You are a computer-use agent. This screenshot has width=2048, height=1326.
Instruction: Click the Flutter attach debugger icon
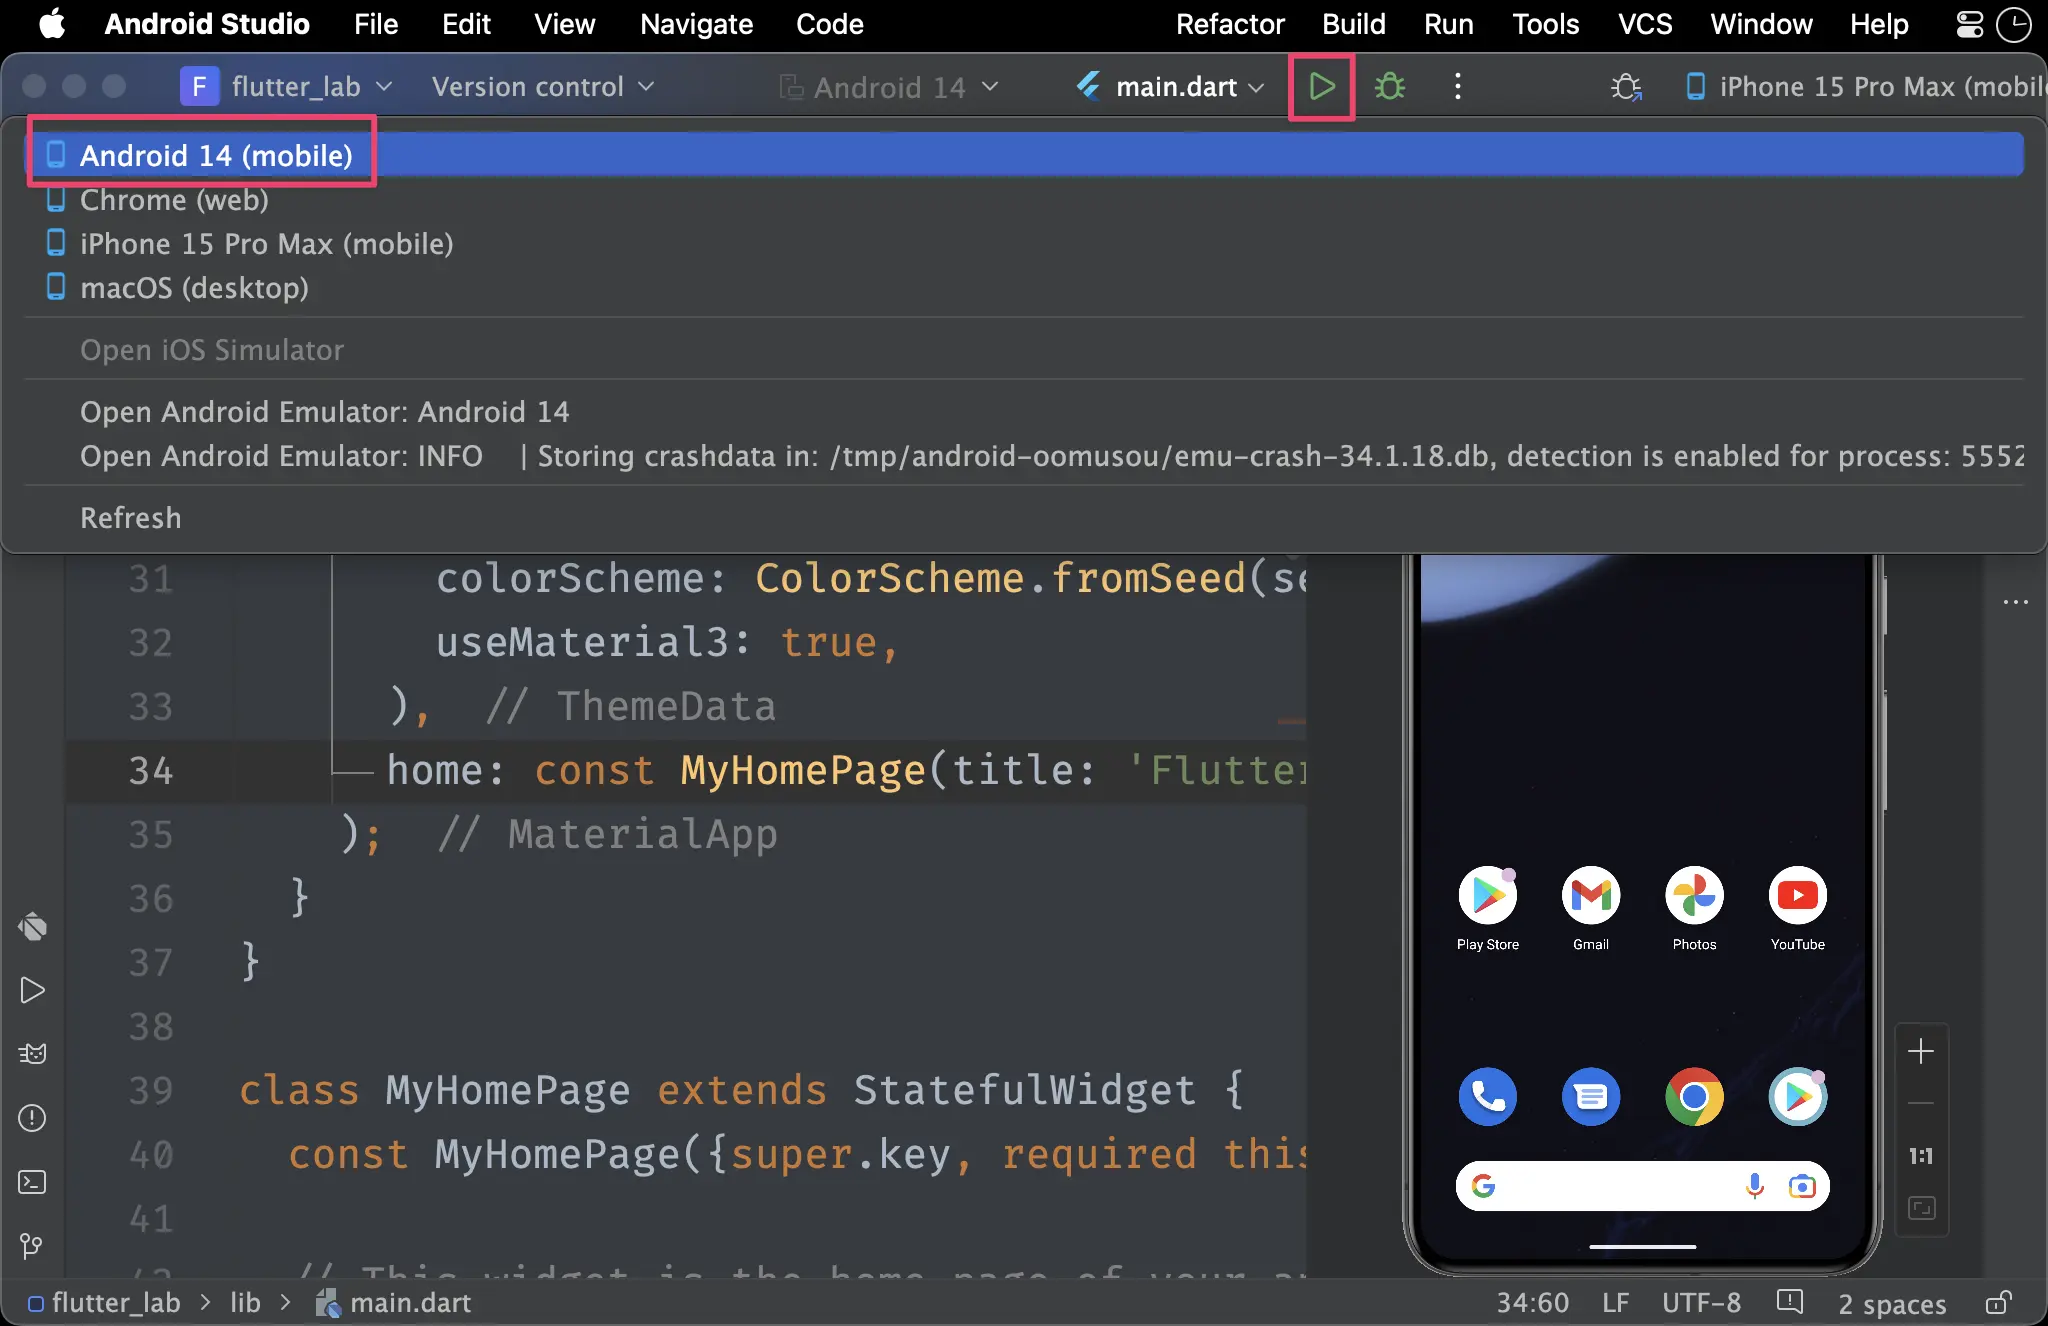1626,87
